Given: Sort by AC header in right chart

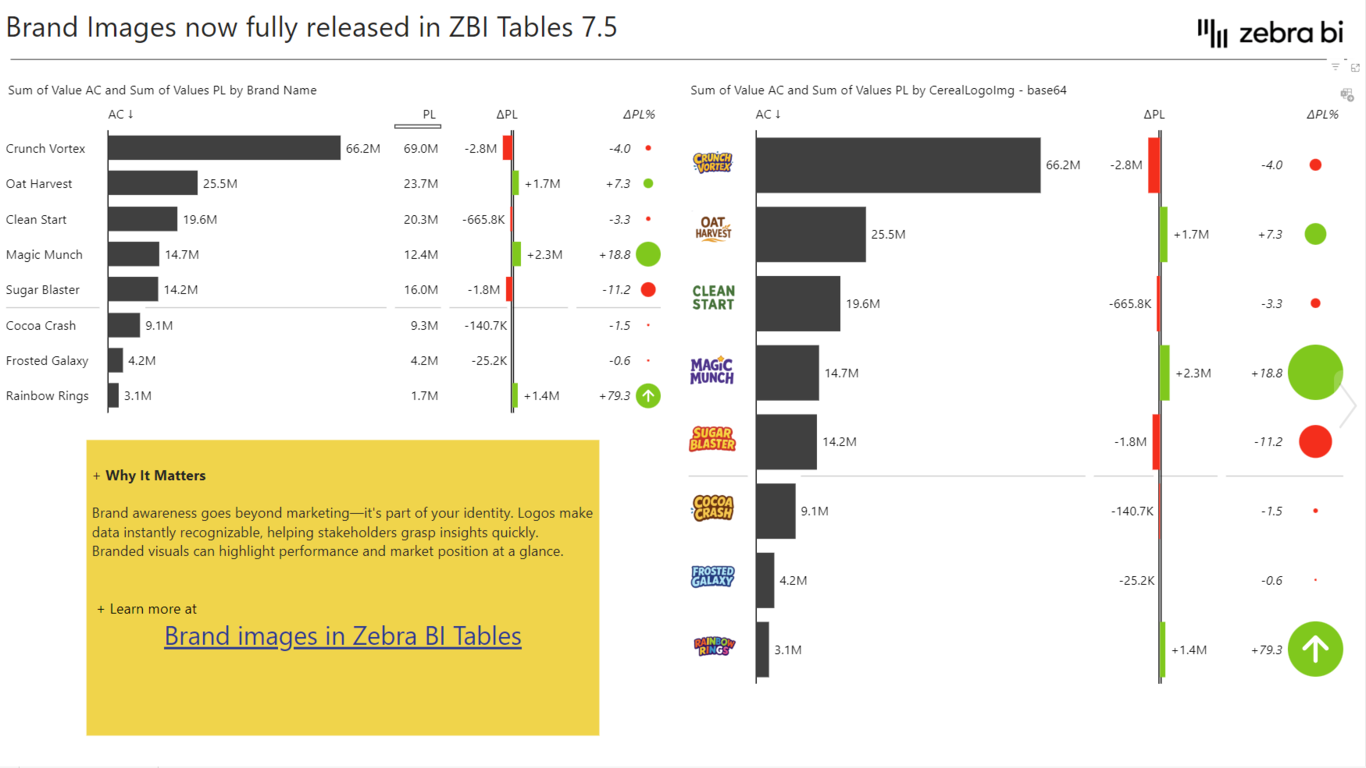Looking at the screenshot, I should coord(767,114).
